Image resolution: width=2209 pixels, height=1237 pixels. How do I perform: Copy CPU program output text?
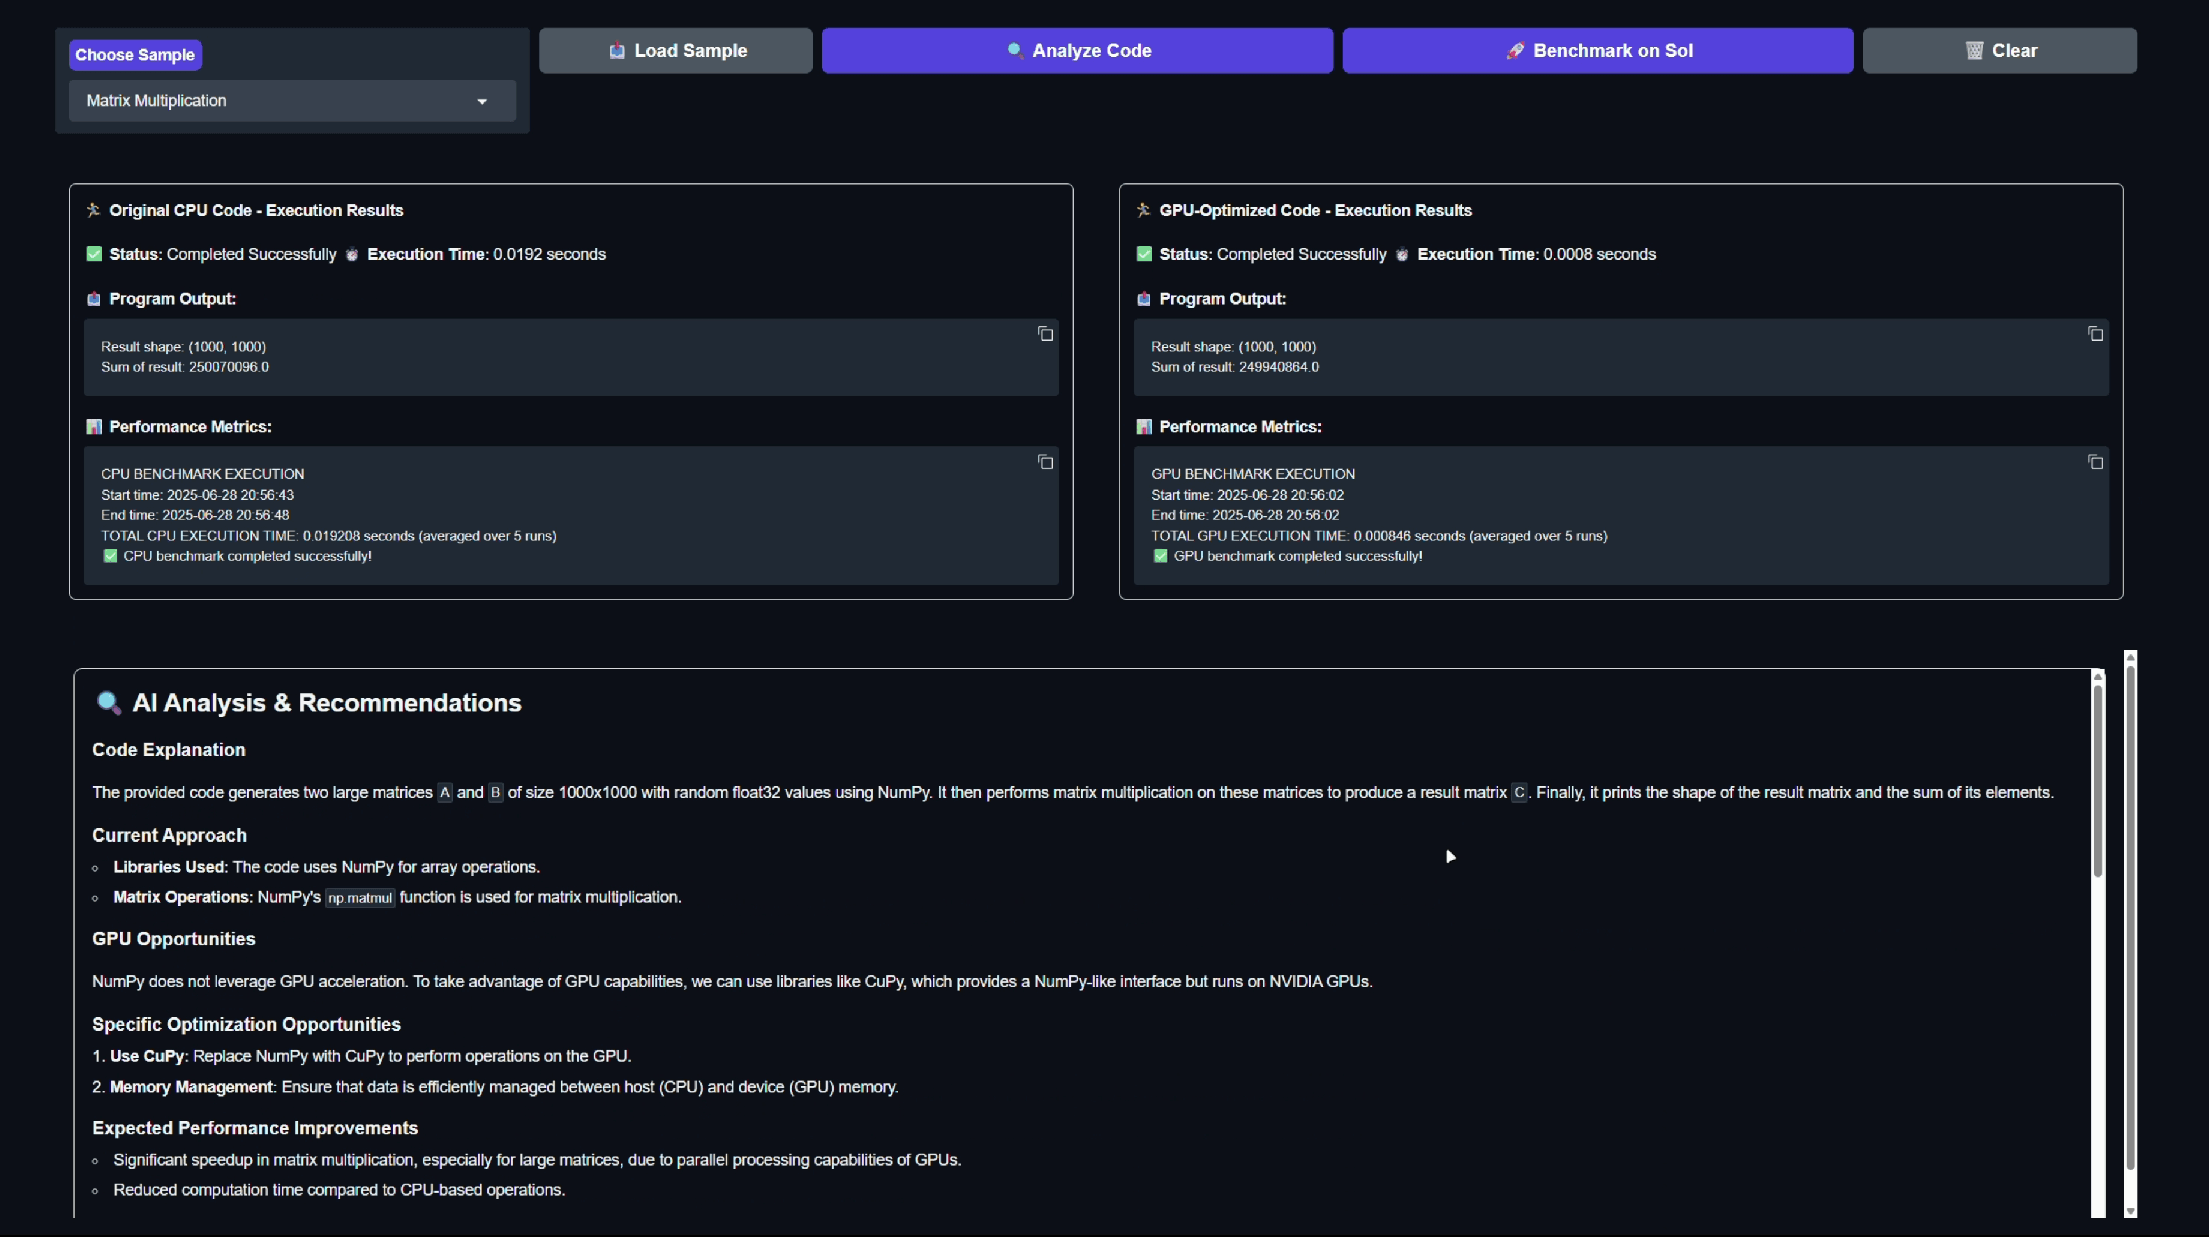click(1045, 334)
